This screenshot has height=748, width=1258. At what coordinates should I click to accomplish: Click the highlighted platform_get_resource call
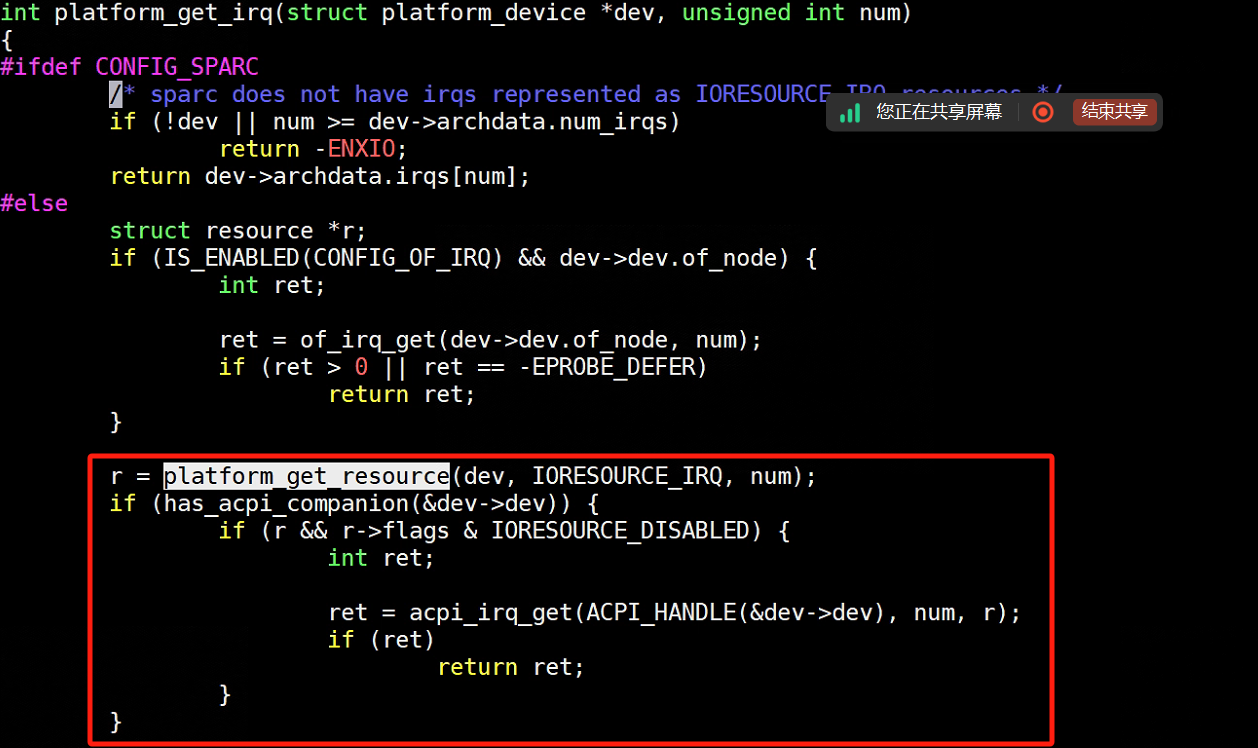point(306,476)
